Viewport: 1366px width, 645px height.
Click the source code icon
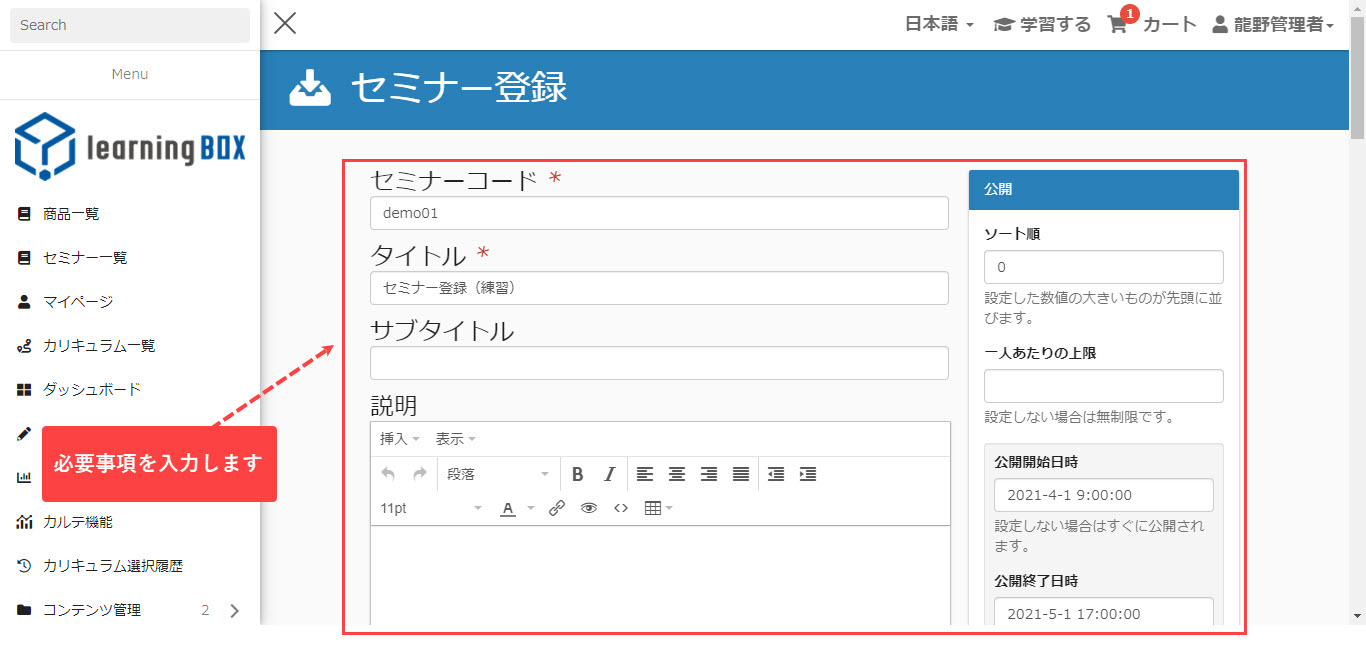pyautogui.click(x=621, y=508)
